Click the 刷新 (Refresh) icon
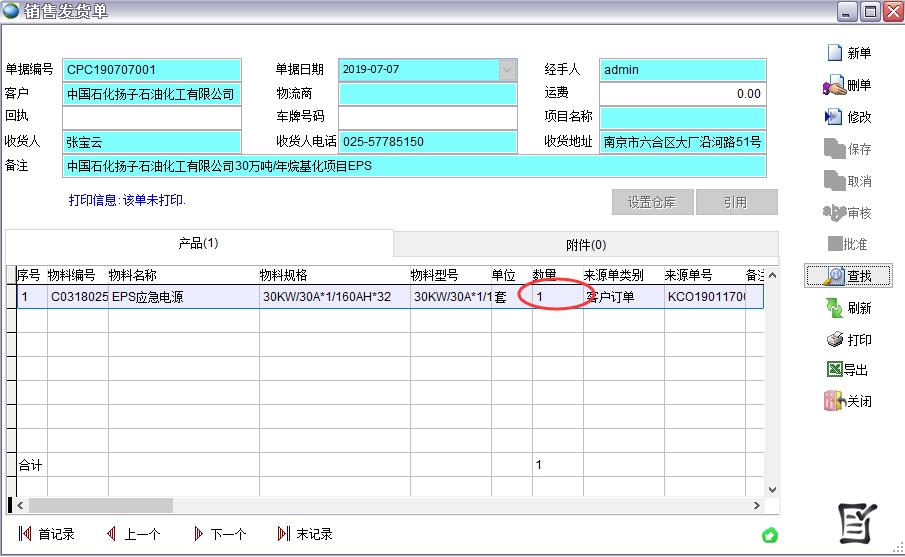The width and height of the screenshot is (905, 557). pyautogui.click(x=834, y=308)
